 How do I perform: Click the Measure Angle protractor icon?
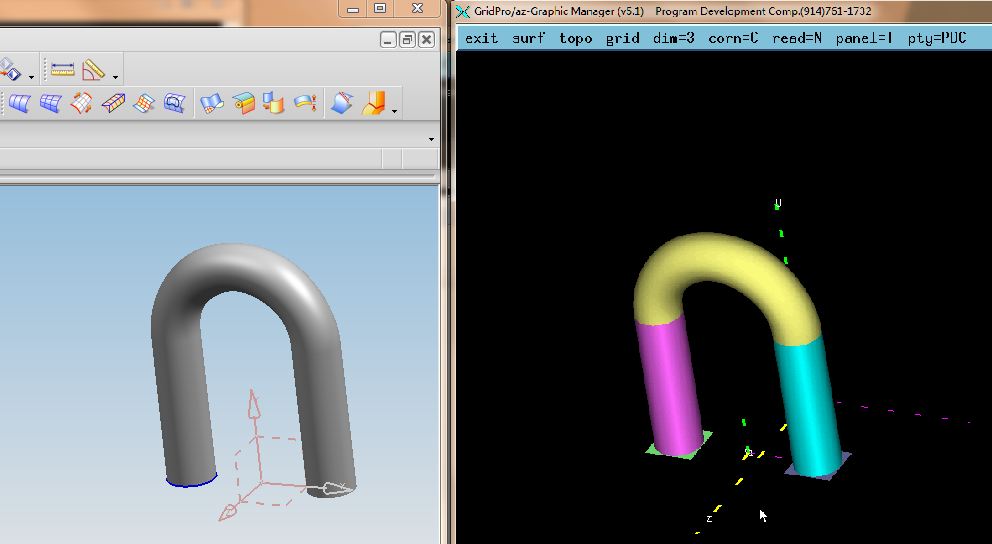click(x=94, y=70)
